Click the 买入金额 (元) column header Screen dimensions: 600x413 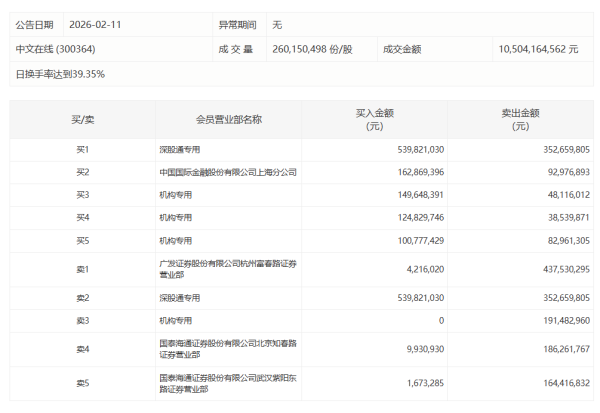pyautogui.click(x=375, y=119)
